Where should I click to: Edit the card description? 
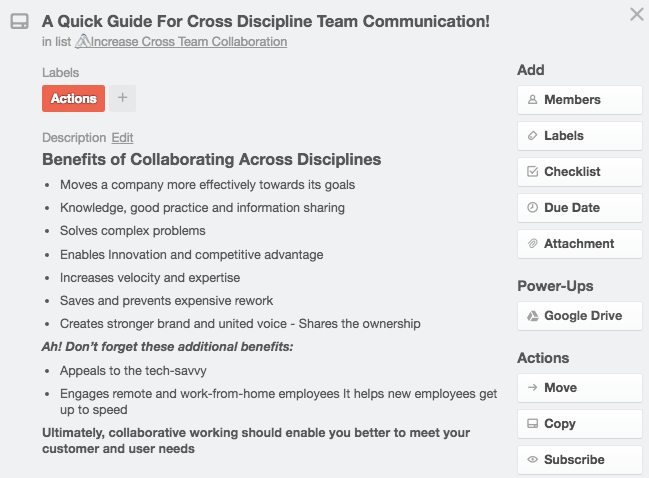122,138
